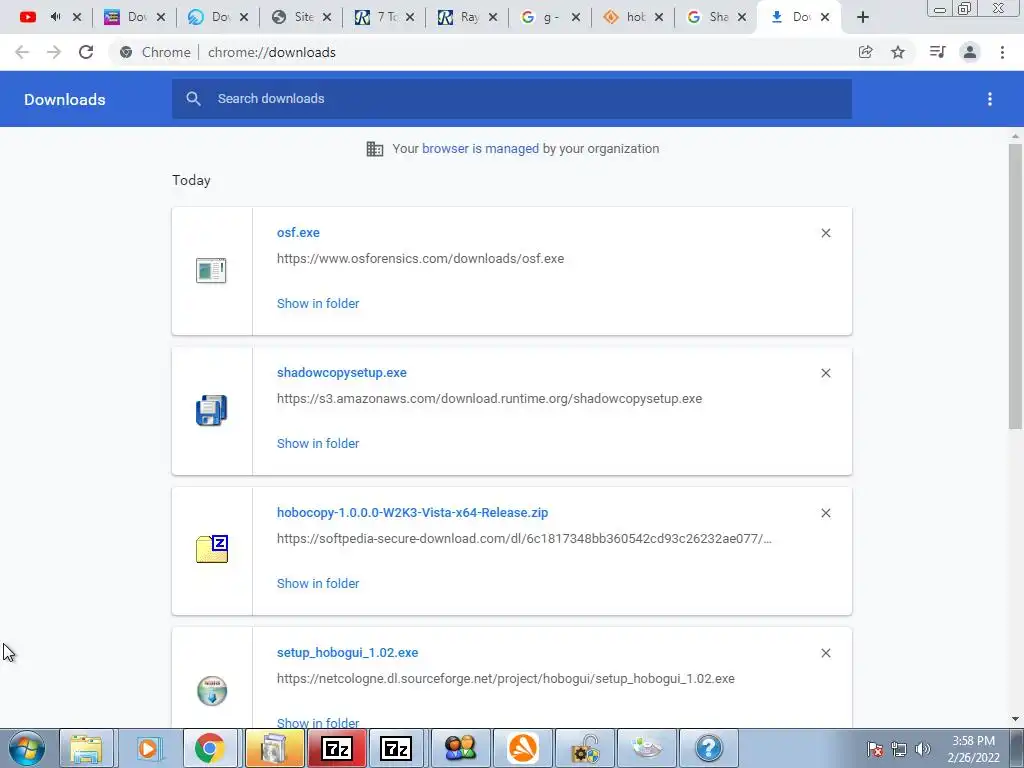This screenshot has height=768, width=1024.
Task: Open the two-users taskbar application
Action: point(461,748)
